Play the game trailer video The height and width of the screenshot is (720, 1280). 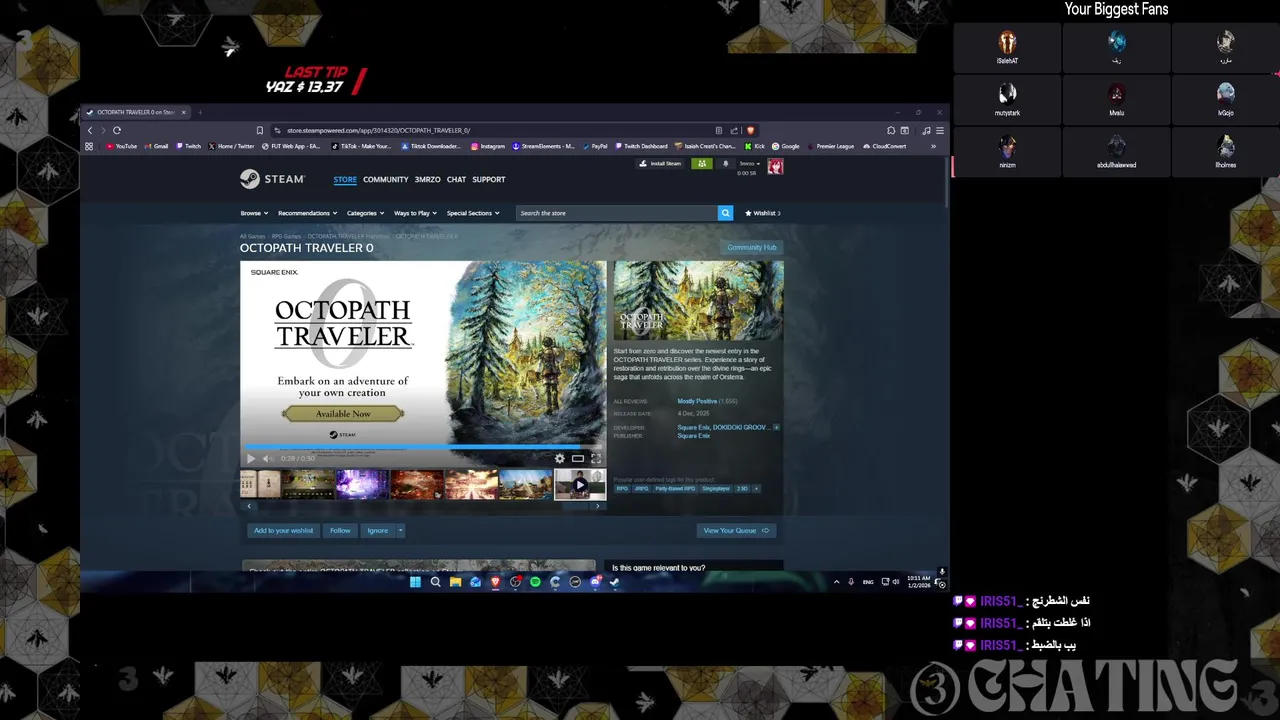251,458
